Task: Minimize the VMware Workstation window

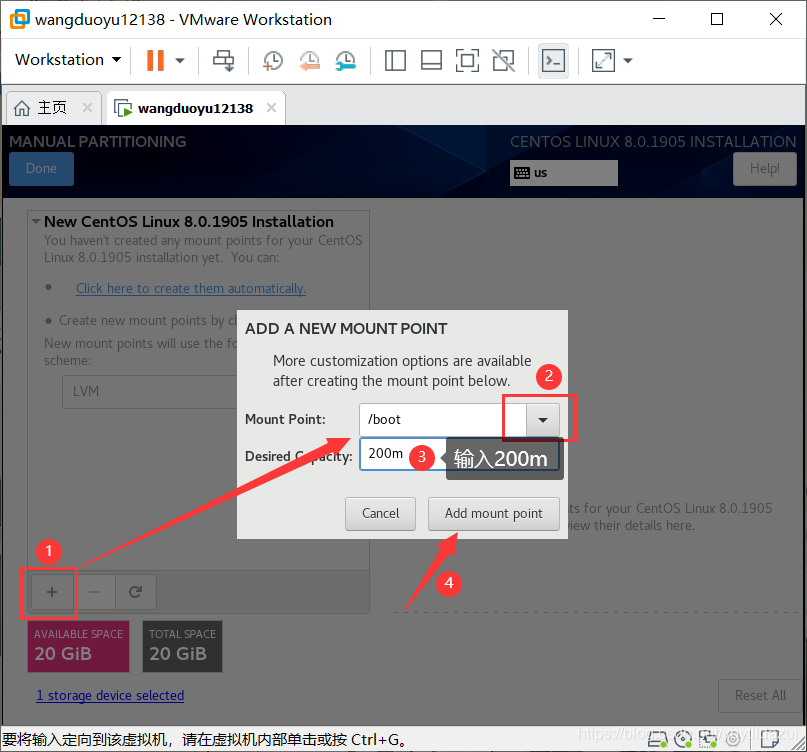Action: 659,19
